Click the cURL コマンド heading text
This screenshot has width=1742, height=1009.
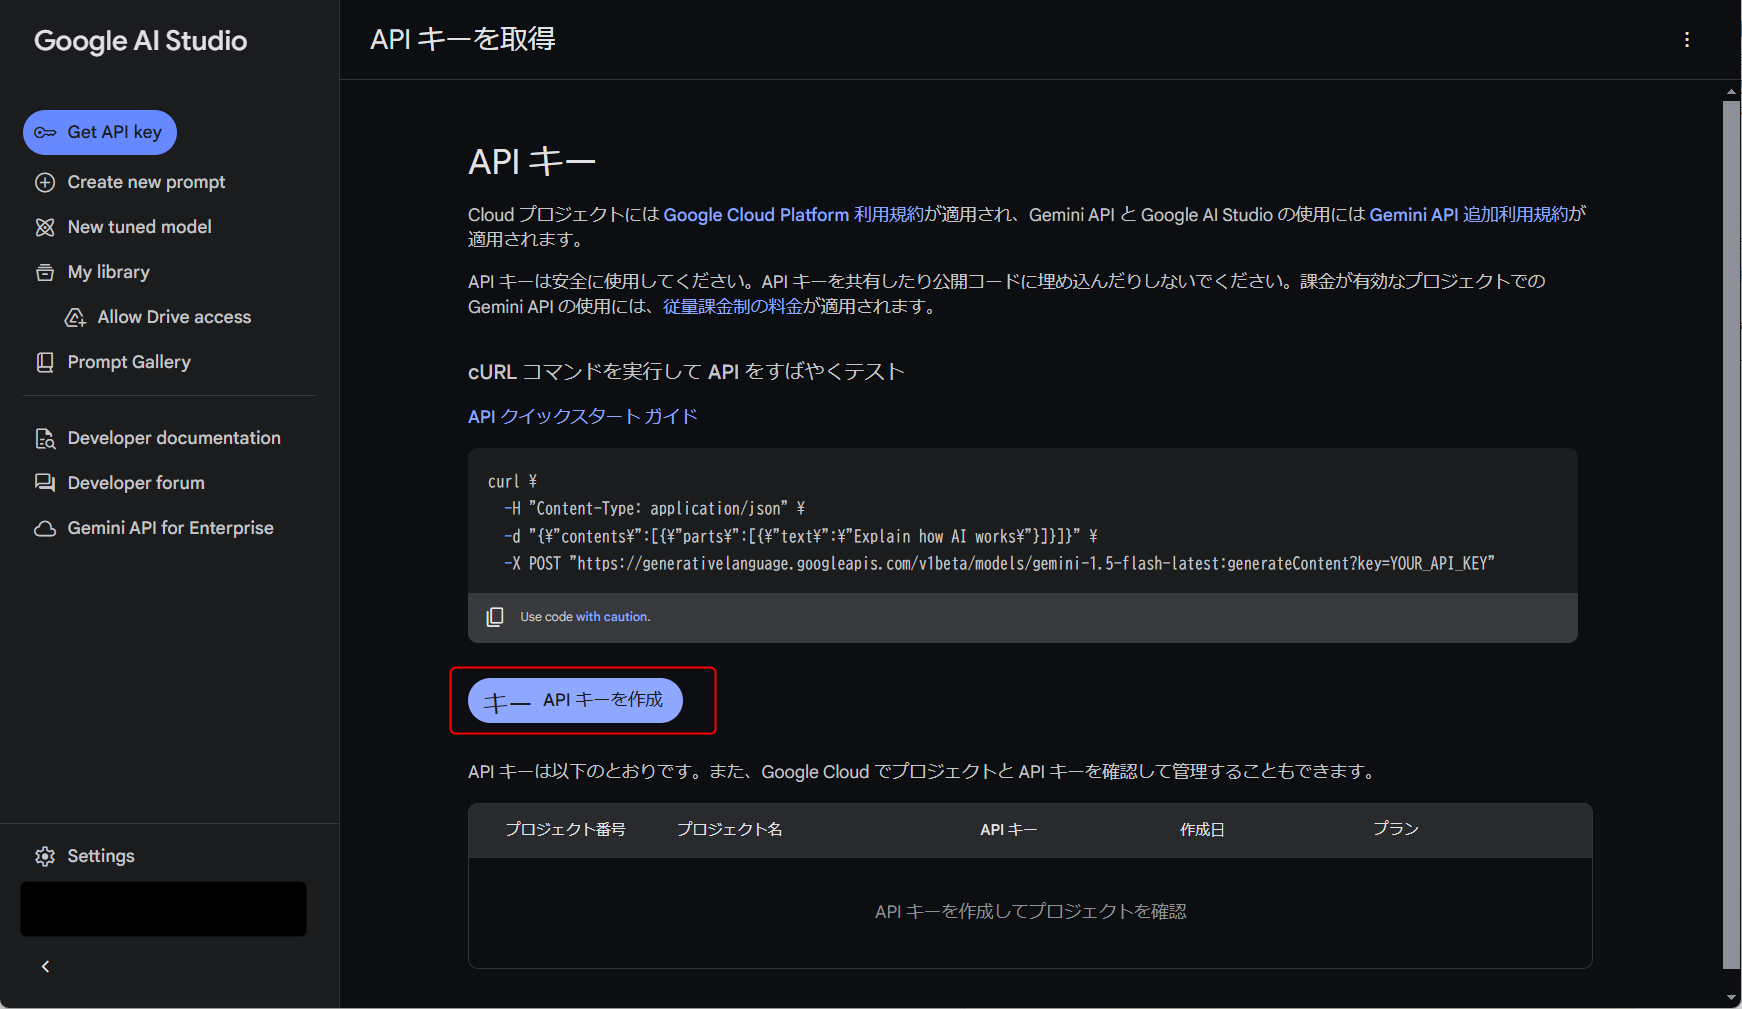[686, 372]
